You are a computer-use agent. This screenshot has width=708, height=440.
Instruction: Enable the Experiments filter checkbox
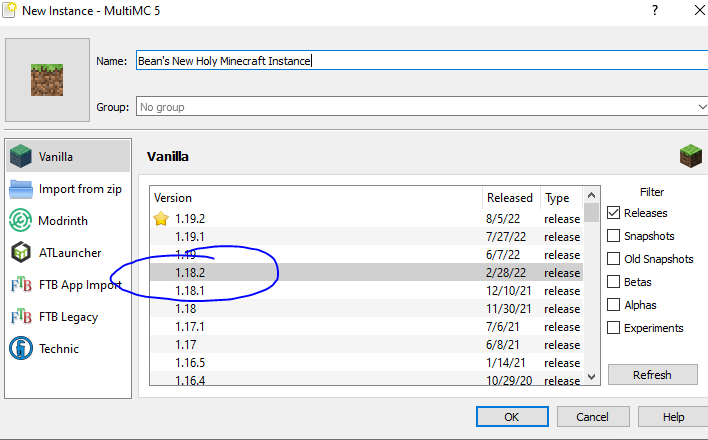pos(613,328)
